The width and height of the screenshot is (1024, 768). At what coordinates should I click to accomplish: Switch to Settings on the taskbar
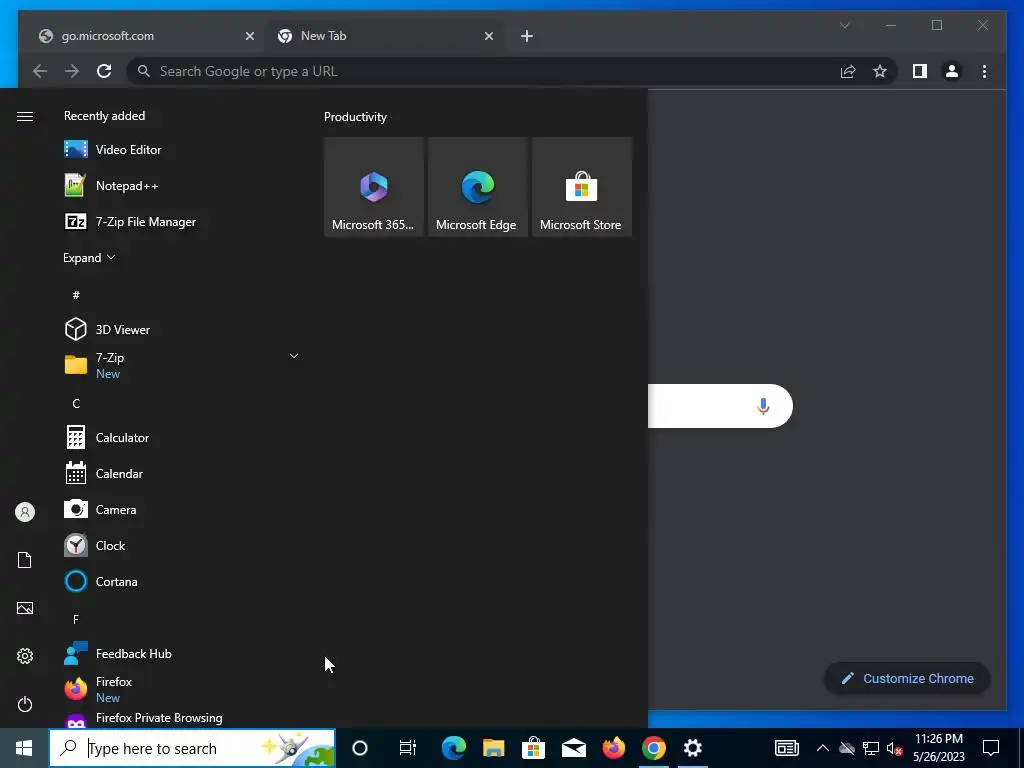pos(693,748)
